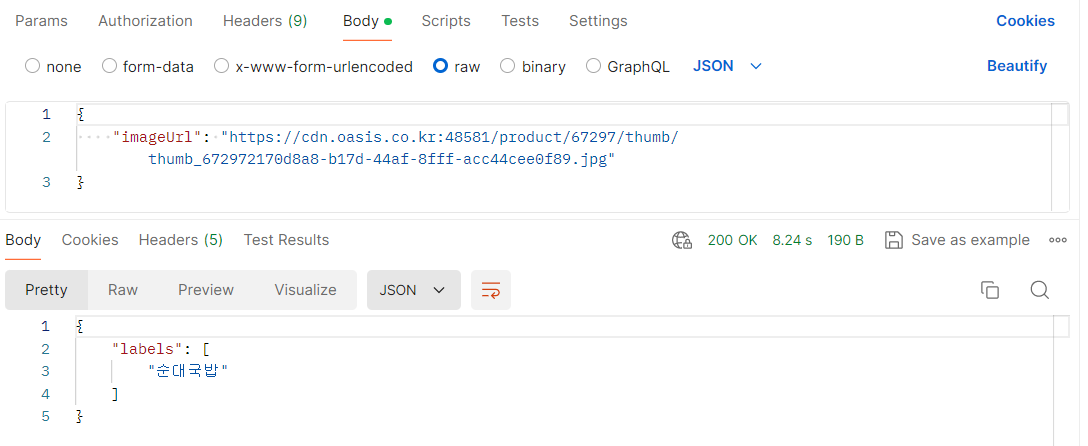
Task: Open the three-dot more options menu
Action: click(1057, 240)
